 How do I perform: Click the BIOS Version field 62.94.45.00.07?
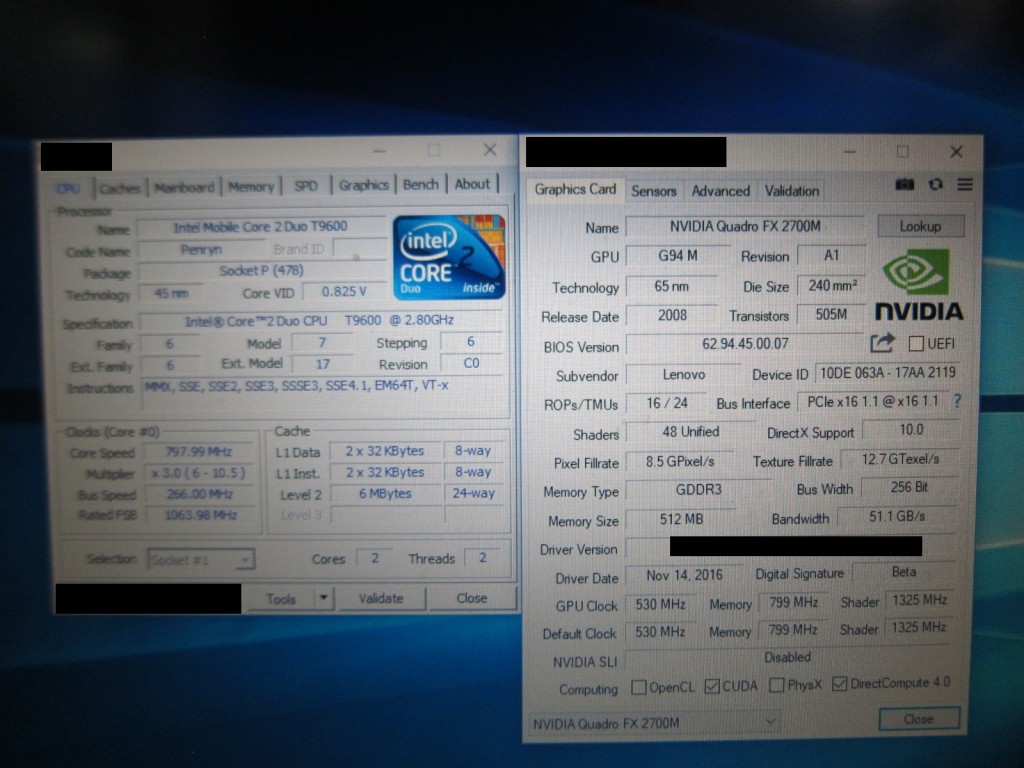coord(745,344)
